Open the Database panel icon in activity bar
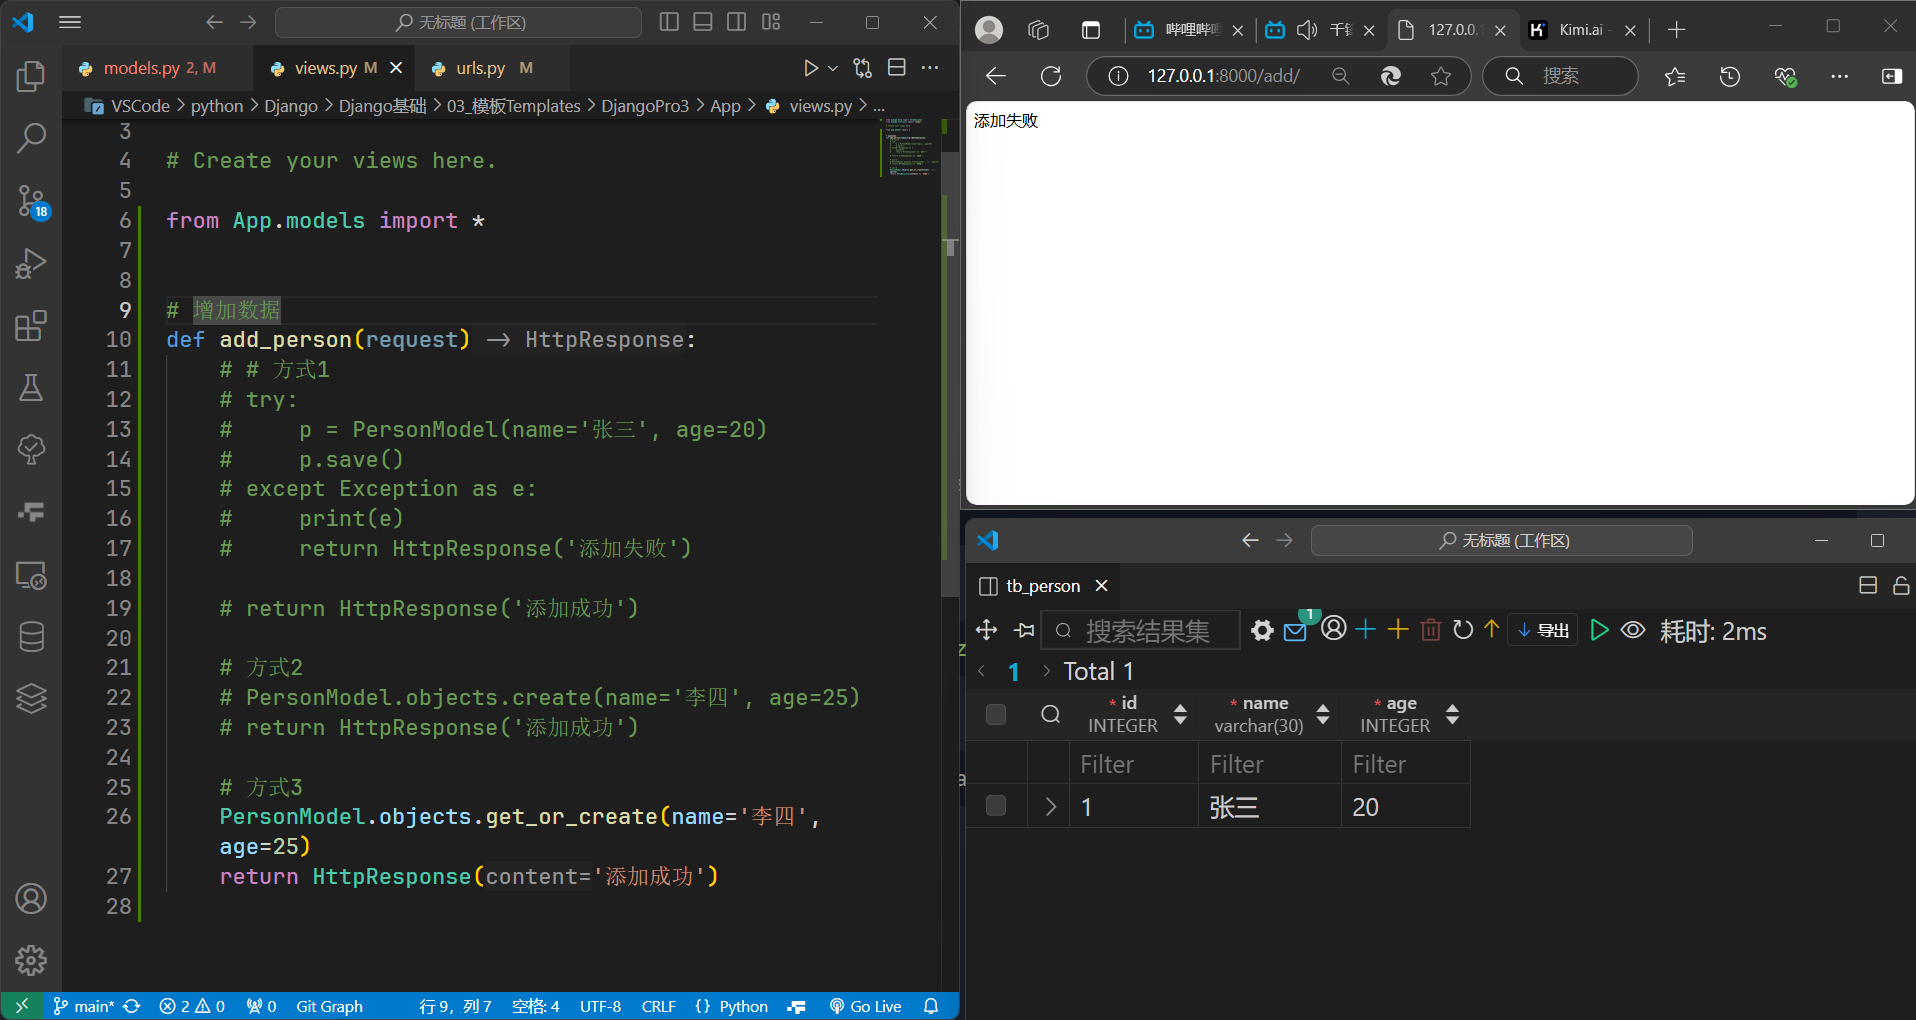This screenshot has width=1916, height=1020. (x=31, y=637)
